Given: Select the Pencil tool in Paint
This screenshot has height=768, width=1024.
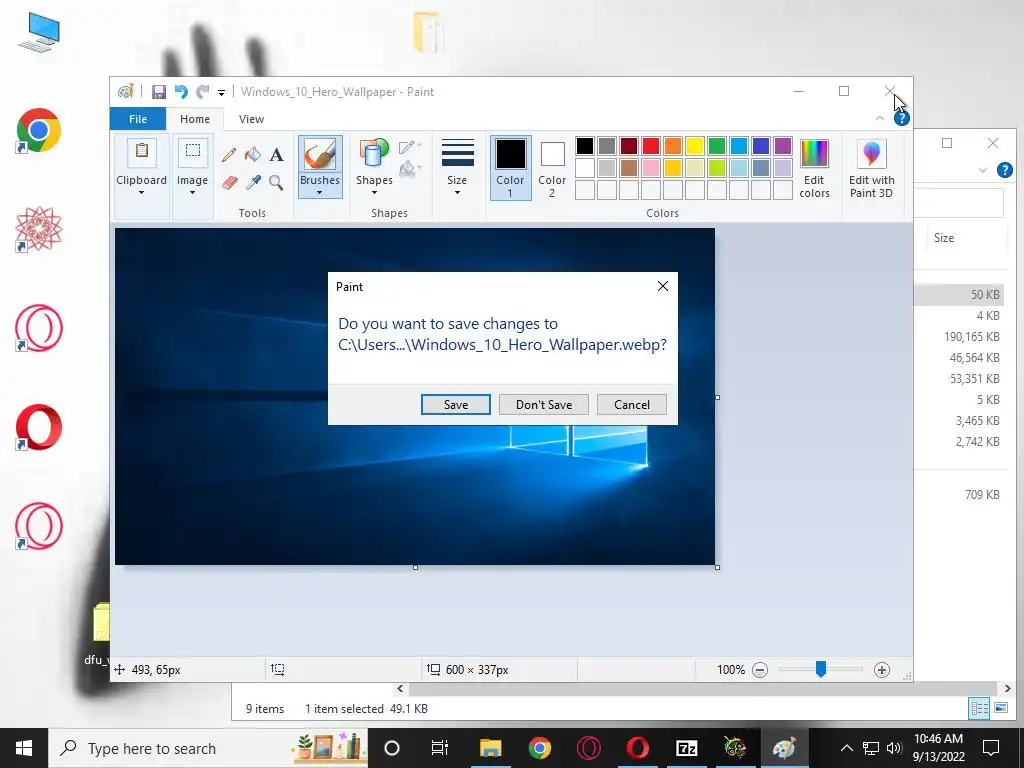Looking at the screenshot, I should click(229, 155).
